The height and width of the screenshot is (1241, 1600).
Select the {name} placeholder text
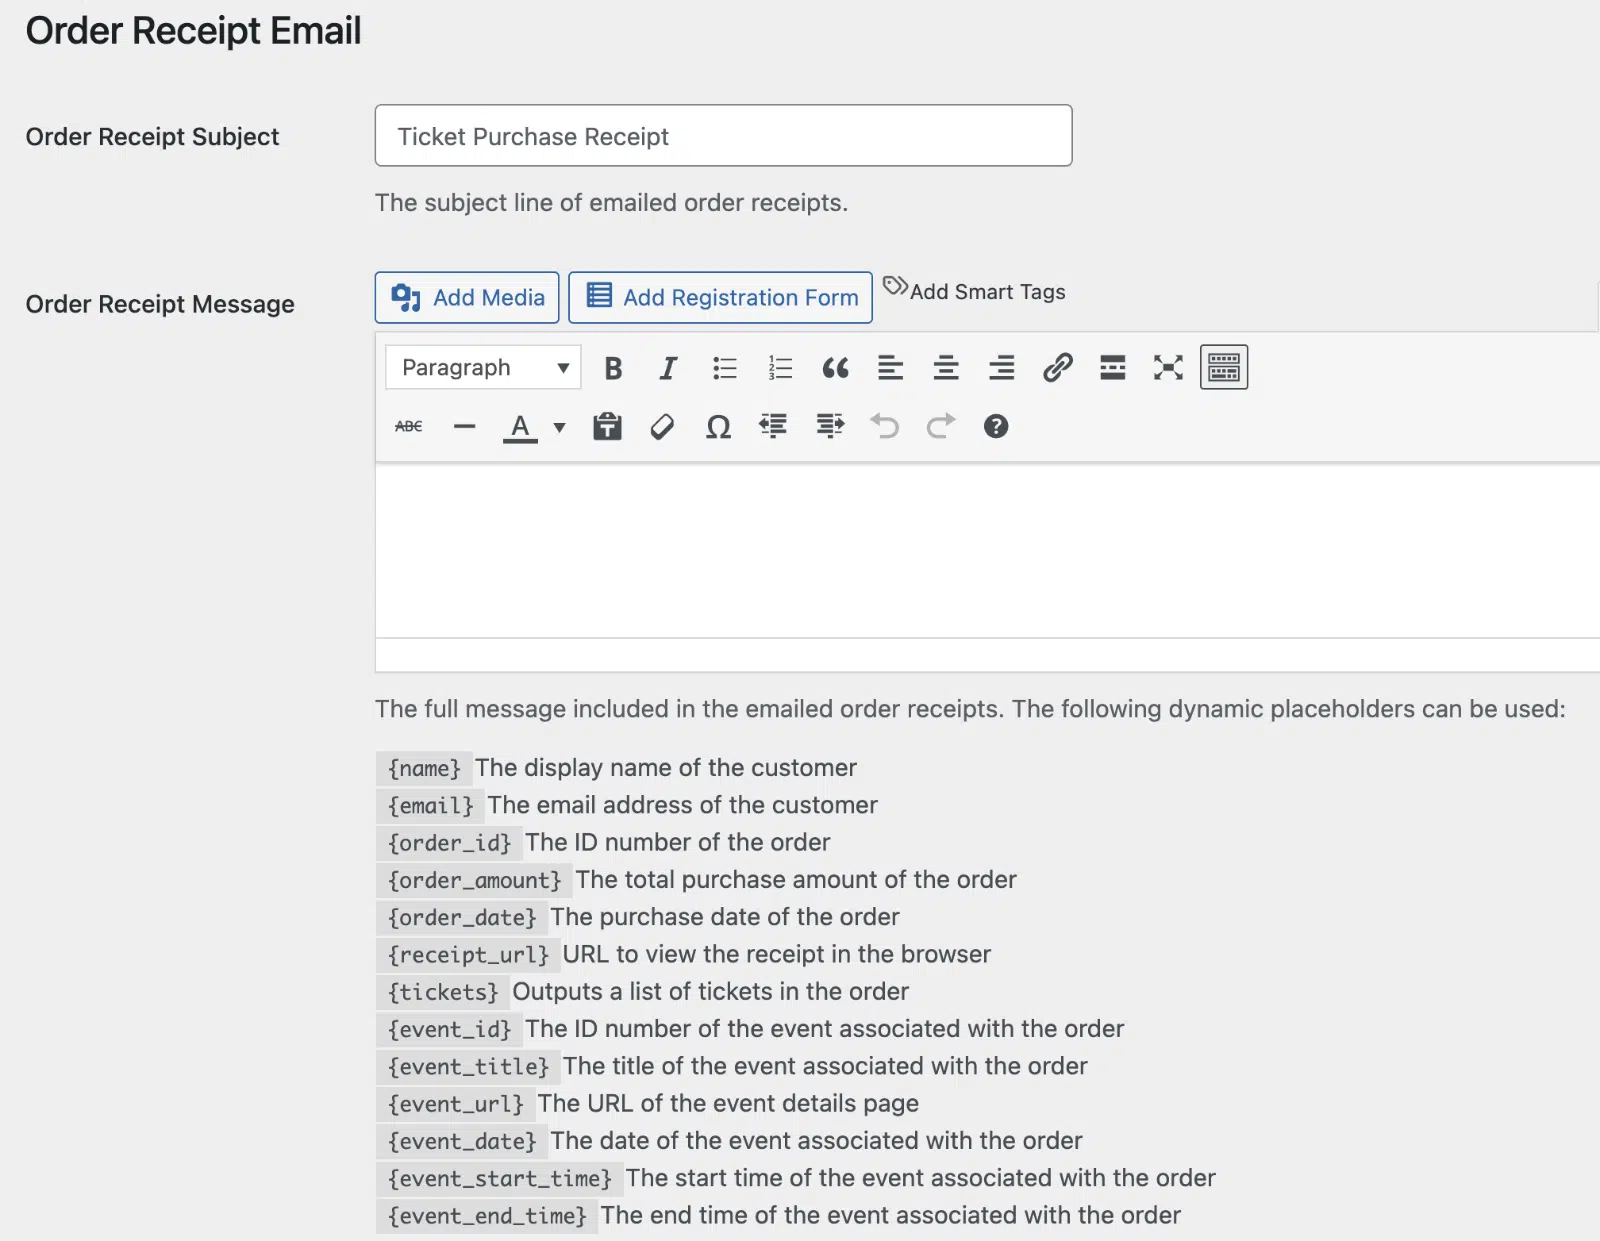424,768
